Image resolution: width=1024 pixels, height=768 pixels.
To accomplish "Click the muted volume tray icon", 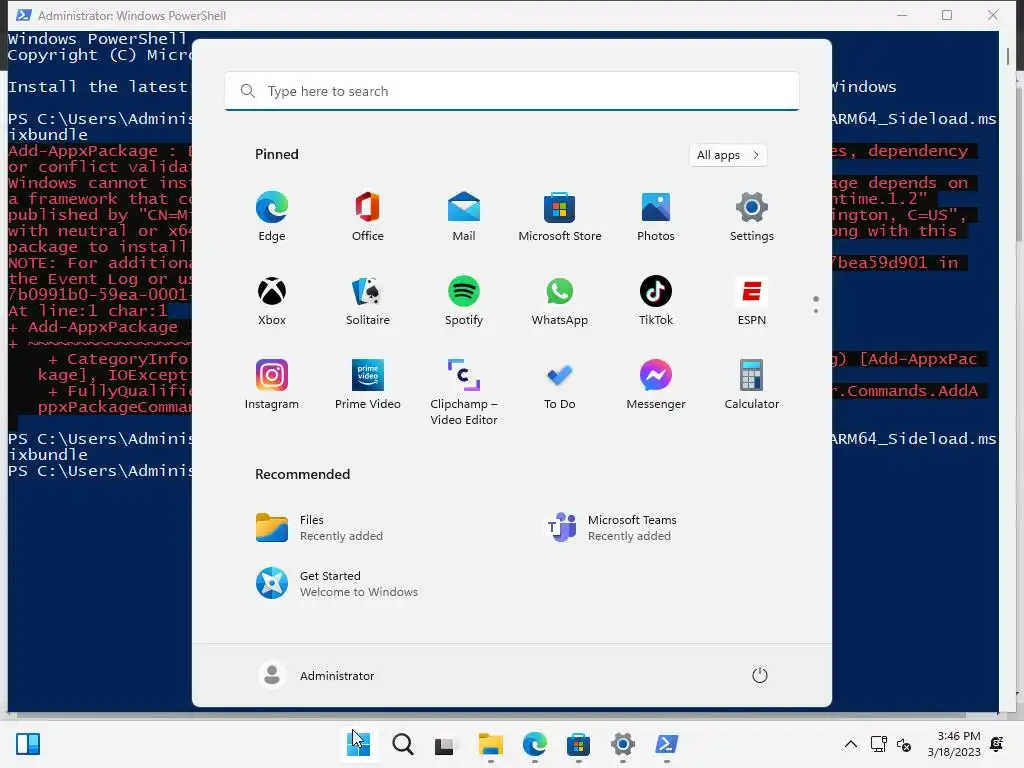I will click(904, 744).
